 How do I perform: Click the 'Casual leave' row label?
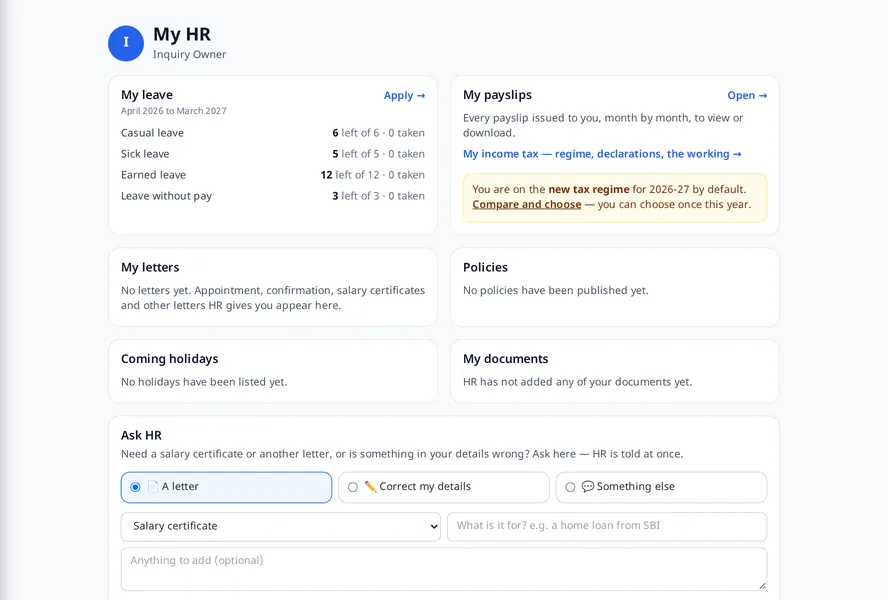tap(152, 133)
